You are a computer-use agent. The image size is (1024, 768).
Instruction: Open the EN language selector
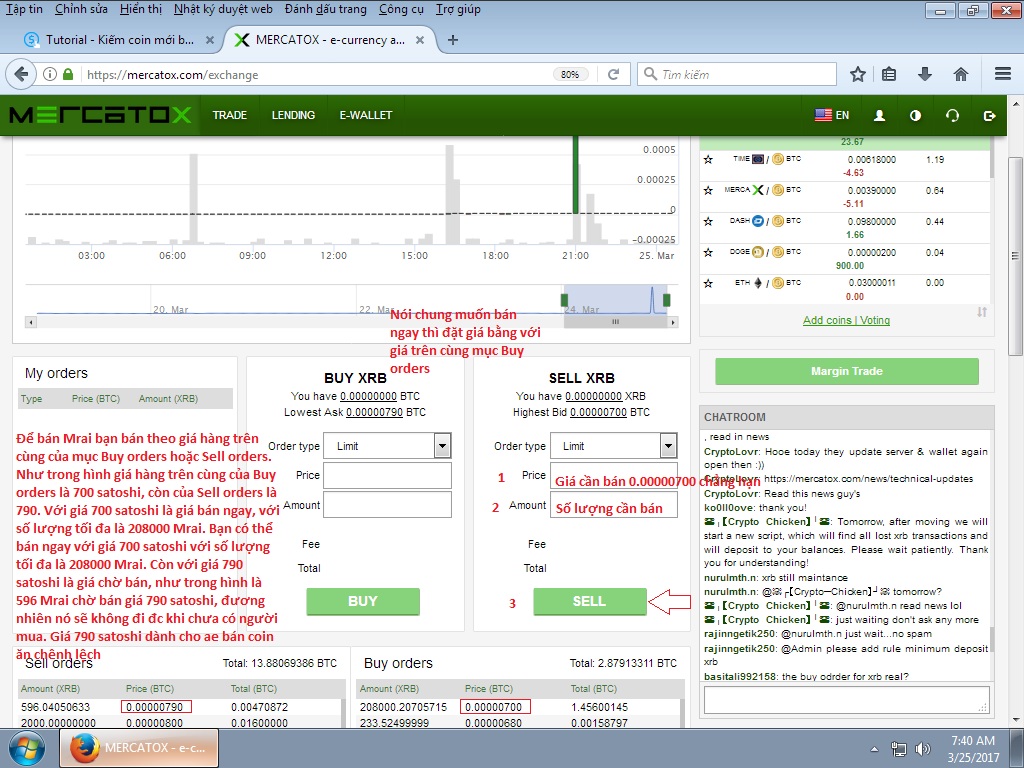(x=832, y=116)
